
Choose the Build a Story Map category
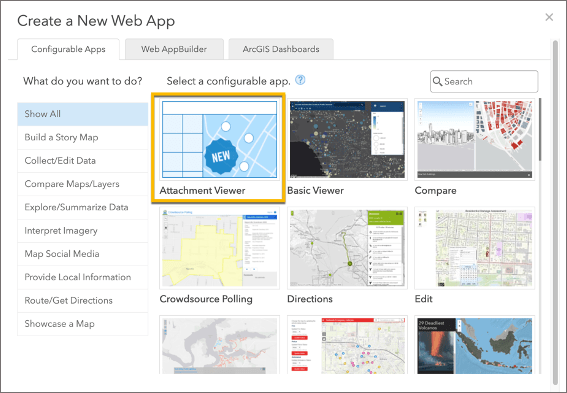[x=82, y=137]
